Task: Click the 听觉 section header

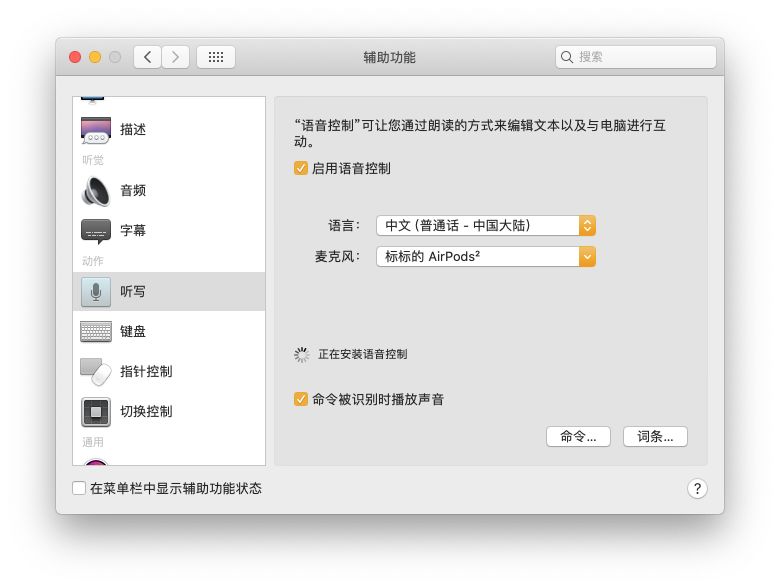Action: 93,160
